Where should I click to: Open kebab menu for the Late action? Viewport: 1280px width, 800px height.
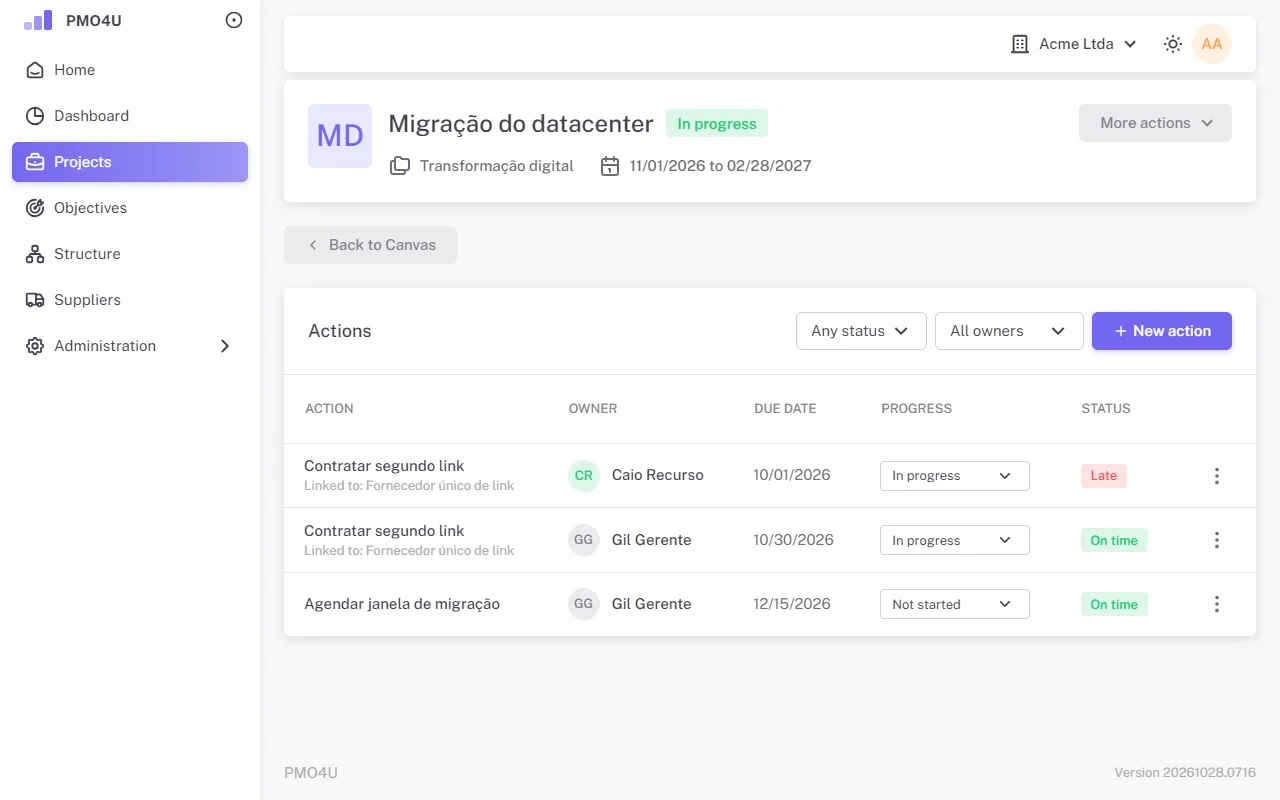(1217, 476)
